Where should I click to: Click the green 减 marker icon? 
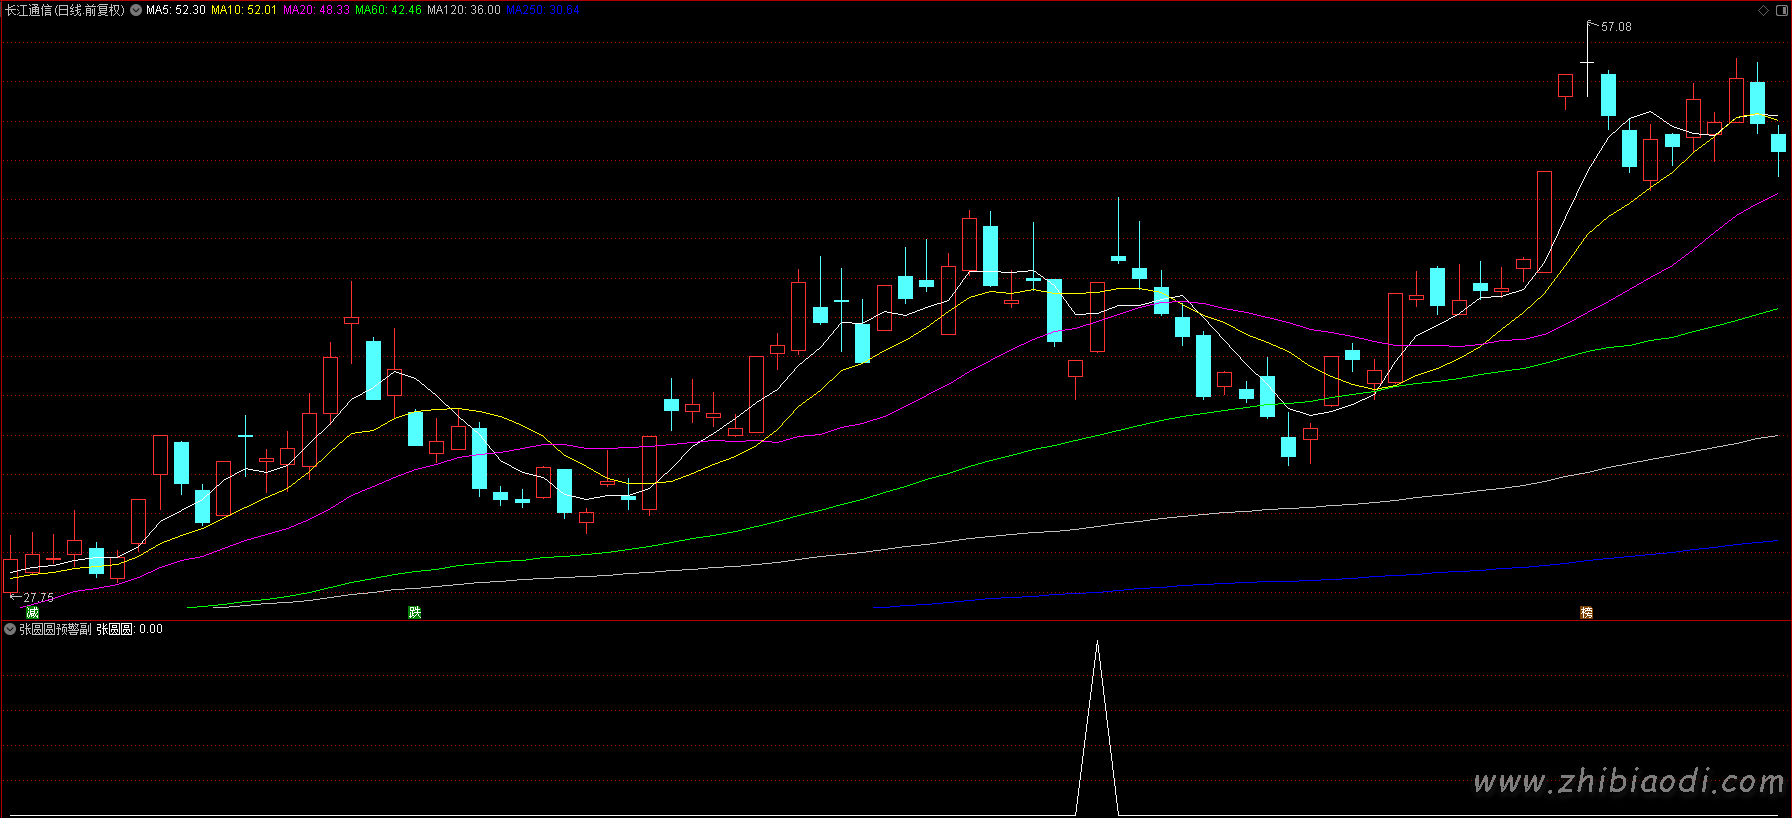[x=32, y=612]
